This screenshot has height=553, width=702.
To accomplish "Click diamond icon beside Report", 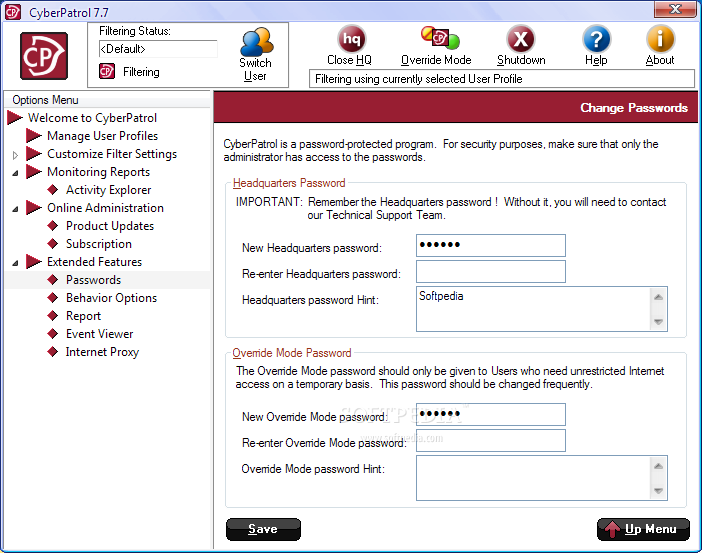I will [53, 316].
